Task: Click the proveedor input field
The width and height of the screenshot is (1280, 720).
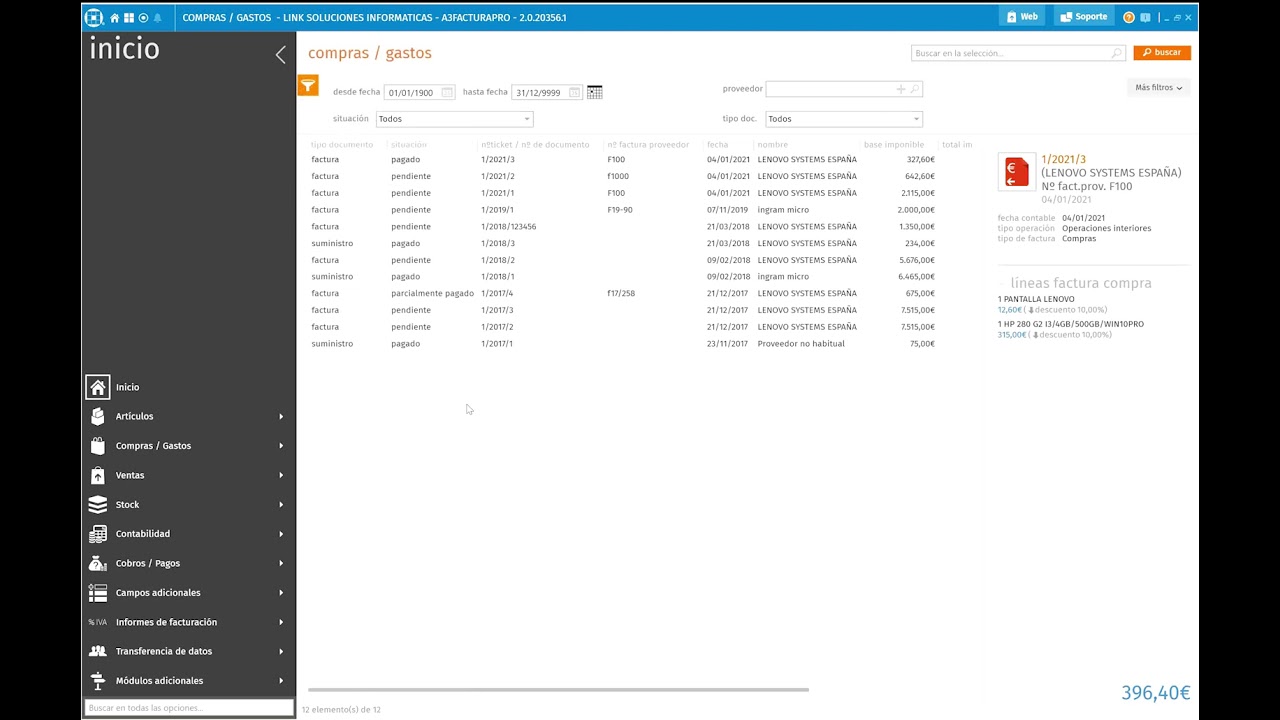Action: click(x=844, y=89)
